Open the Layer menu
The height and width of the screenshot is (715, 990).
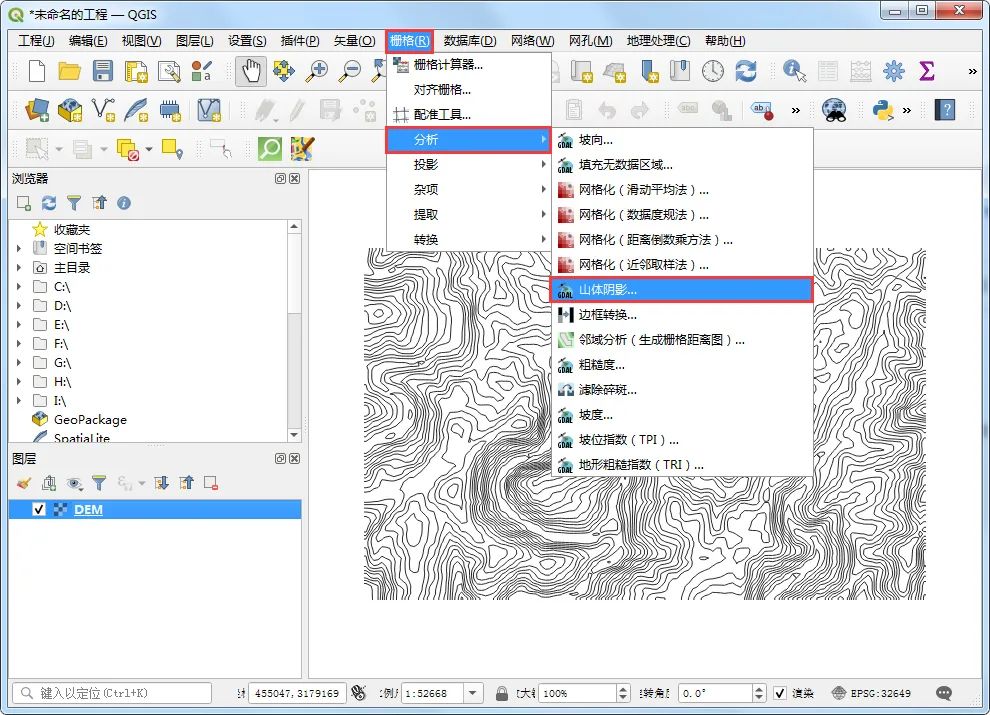pos(194,40)
